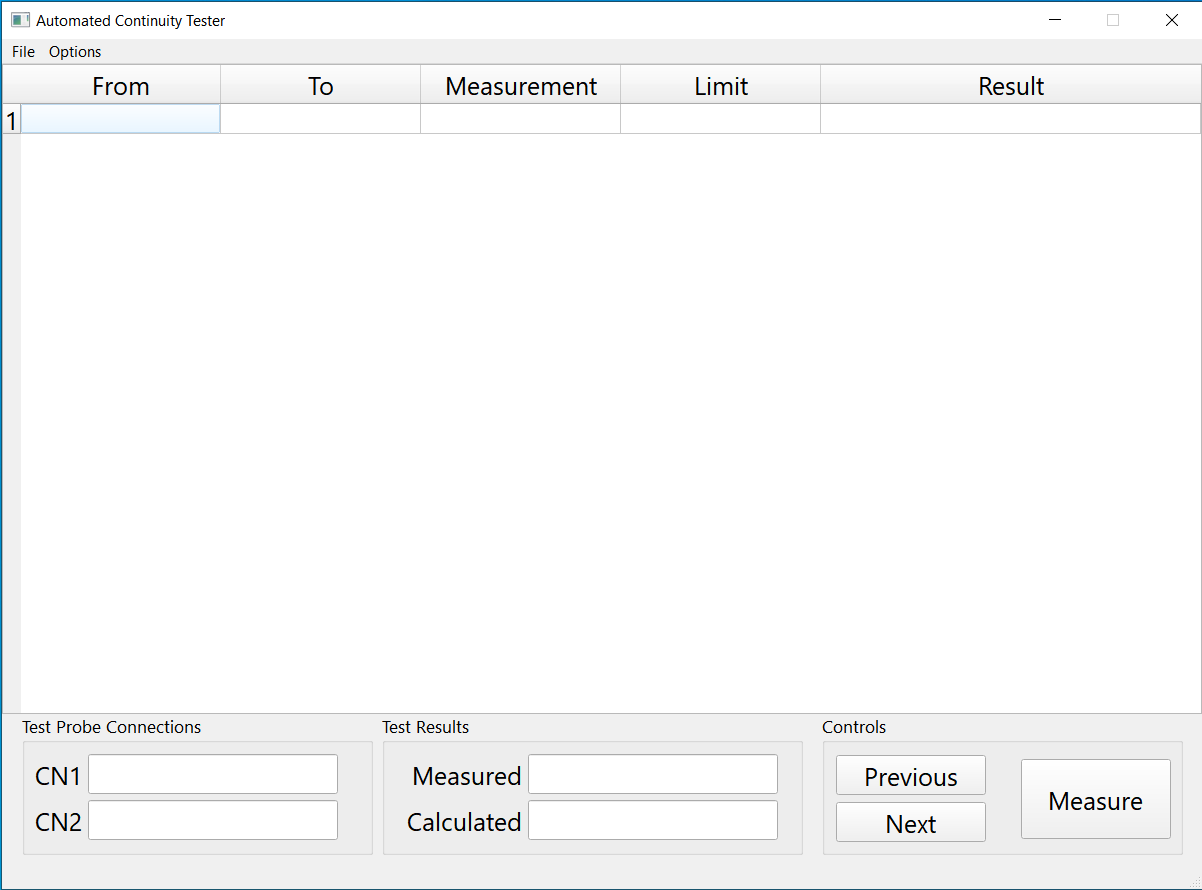
Task: Focus the CN2 probe input field
Action: 213,821
